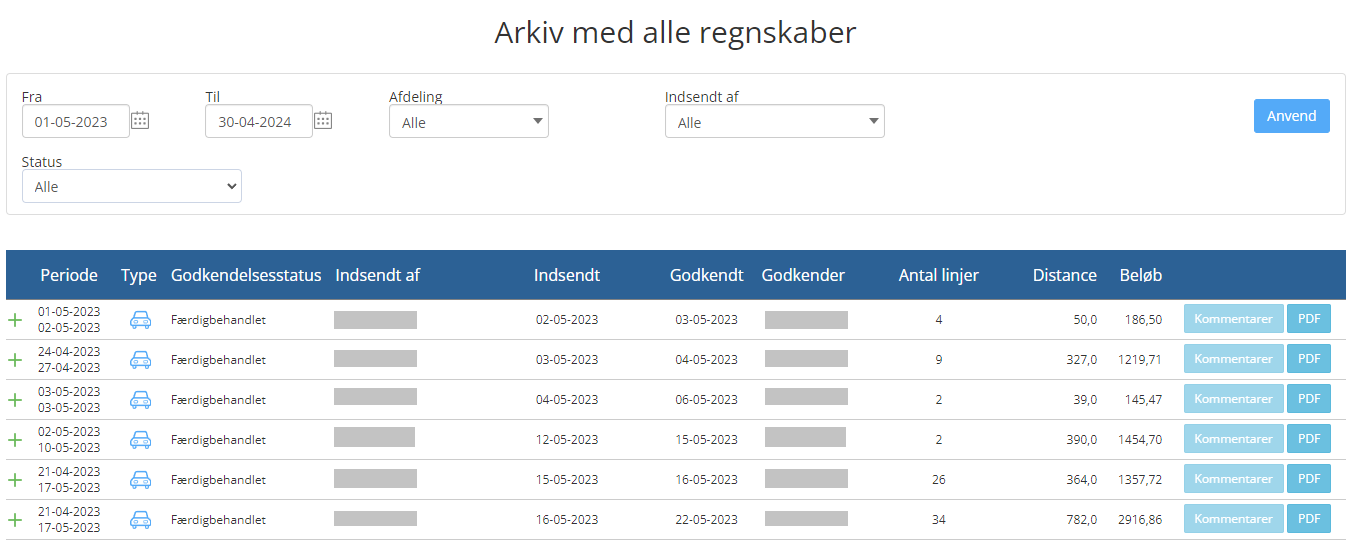Click the car type icon for 02-05-2023 submission
The height and width of the screenshot is (540, 1350).
140,320
